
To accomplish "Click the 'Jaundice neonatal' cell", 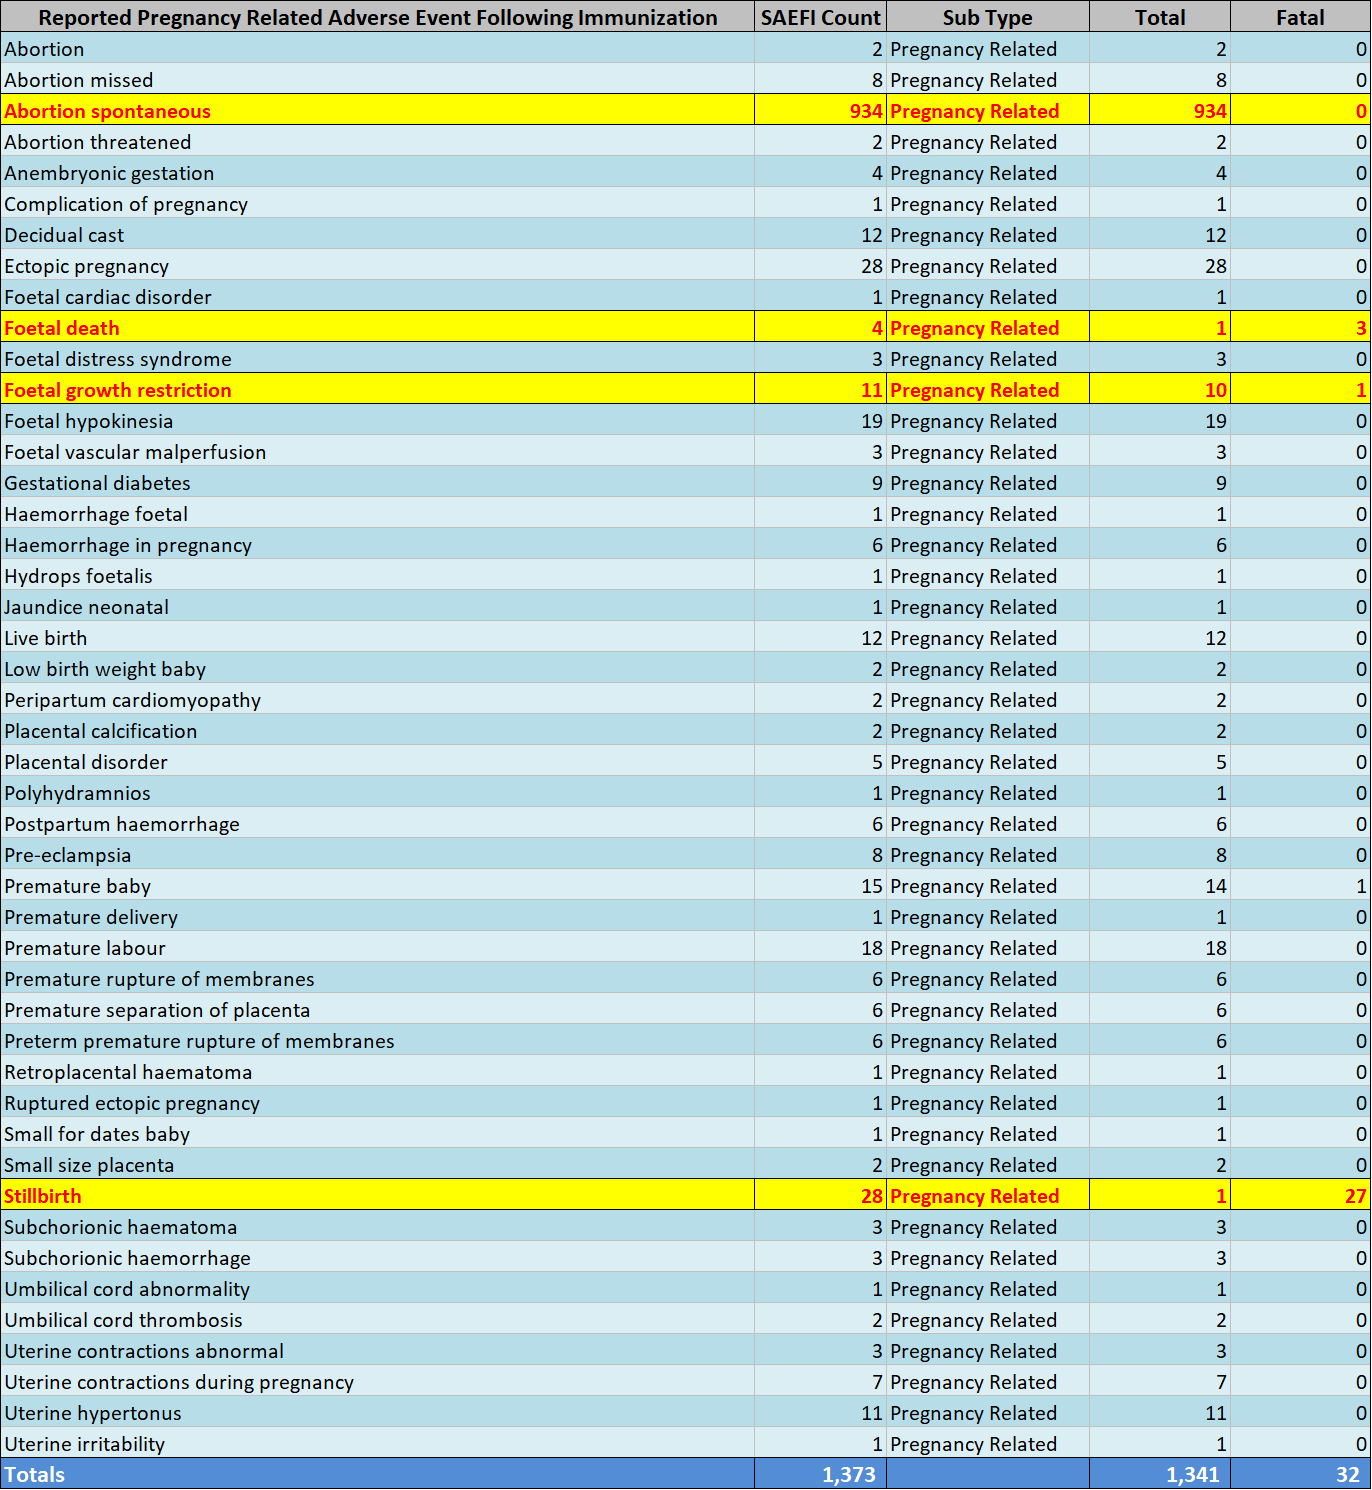I will pyautogui.click(x=377, y=607).
